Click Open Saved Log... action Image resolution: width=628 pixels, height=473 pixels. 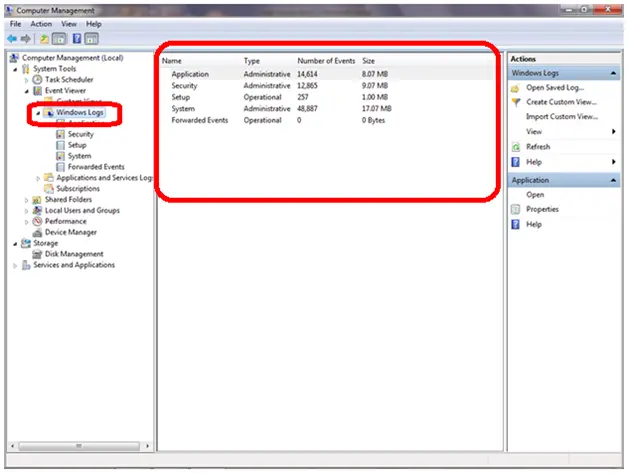coord(555,88)
